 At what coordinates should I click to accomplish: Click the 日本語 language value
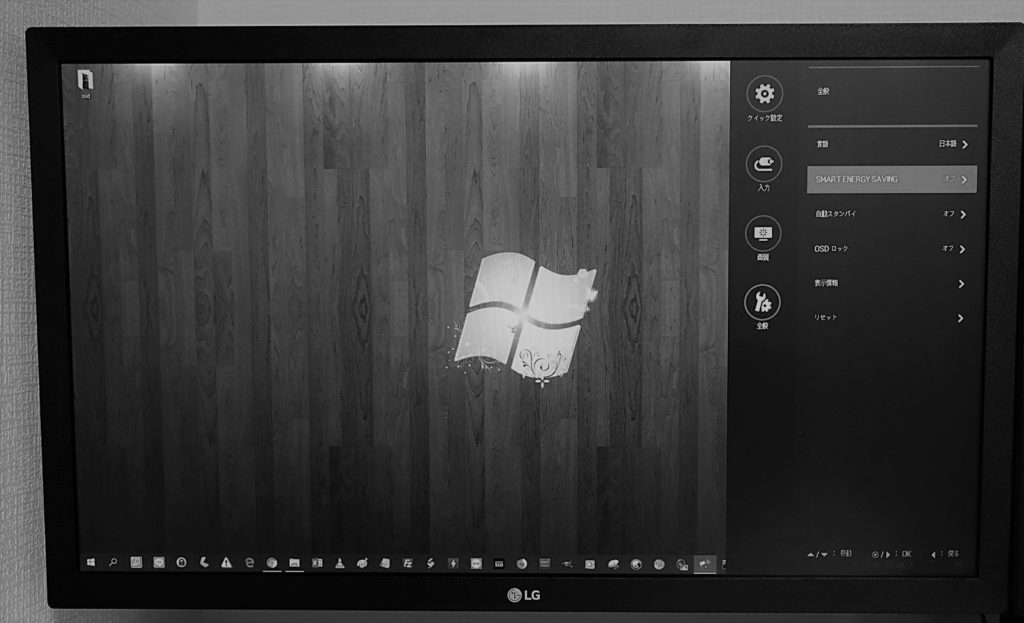coord(948,144)
